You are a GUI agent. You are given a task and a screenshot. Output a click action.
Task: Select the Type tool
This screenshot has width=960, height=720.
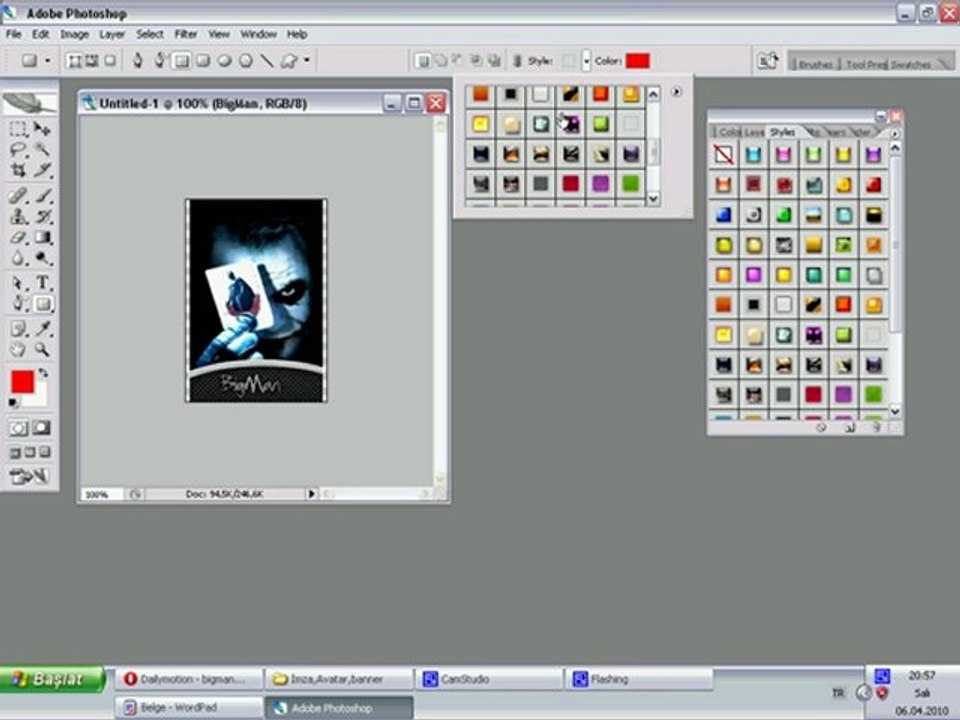pyautogui.click(x=42, y=283)
